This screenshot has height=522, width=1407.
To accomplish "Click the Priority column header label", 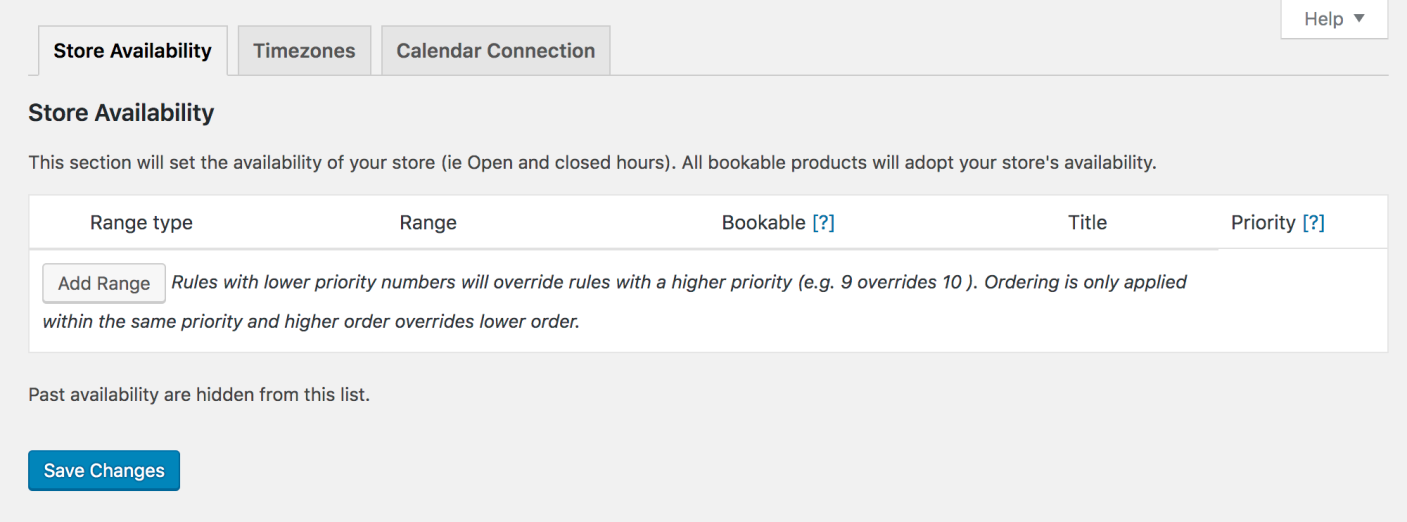I will tap(1263, 223).
